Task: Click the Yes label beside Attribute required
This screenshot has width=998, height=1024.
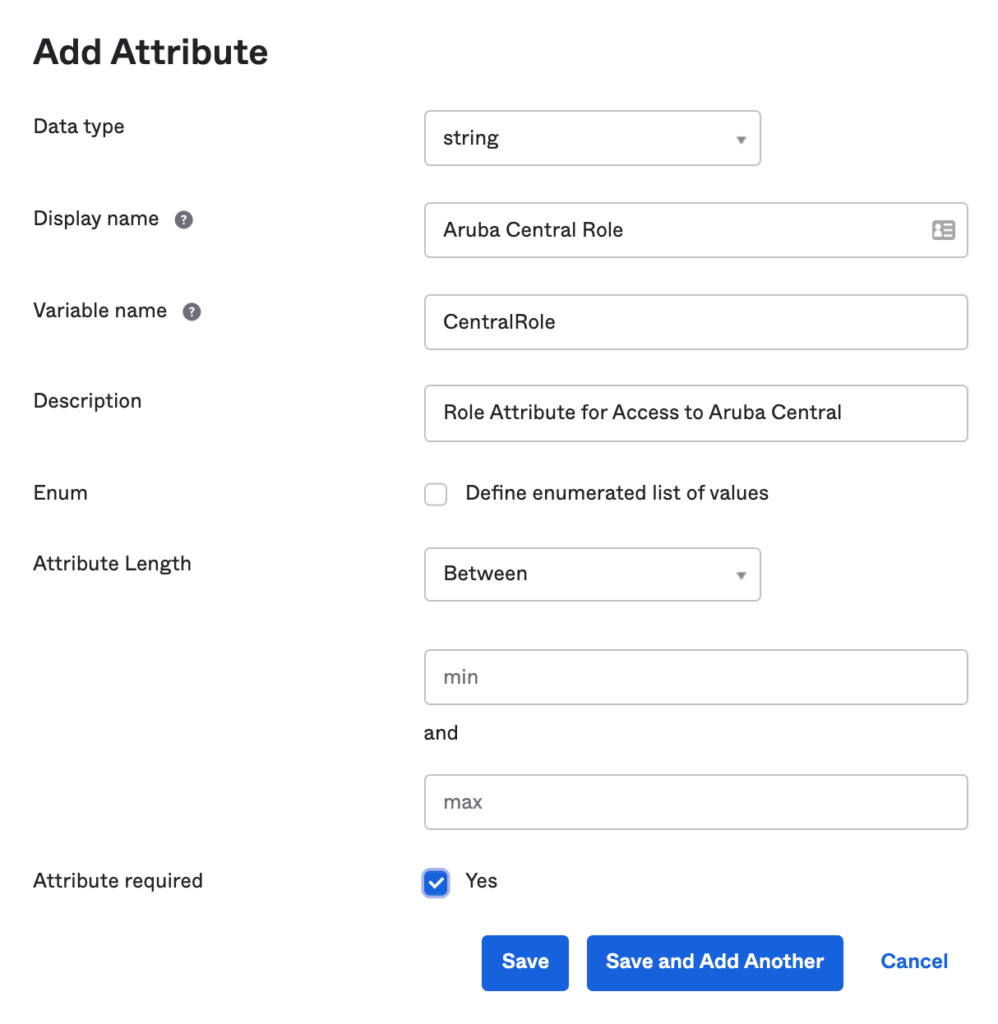Action: 481,881
